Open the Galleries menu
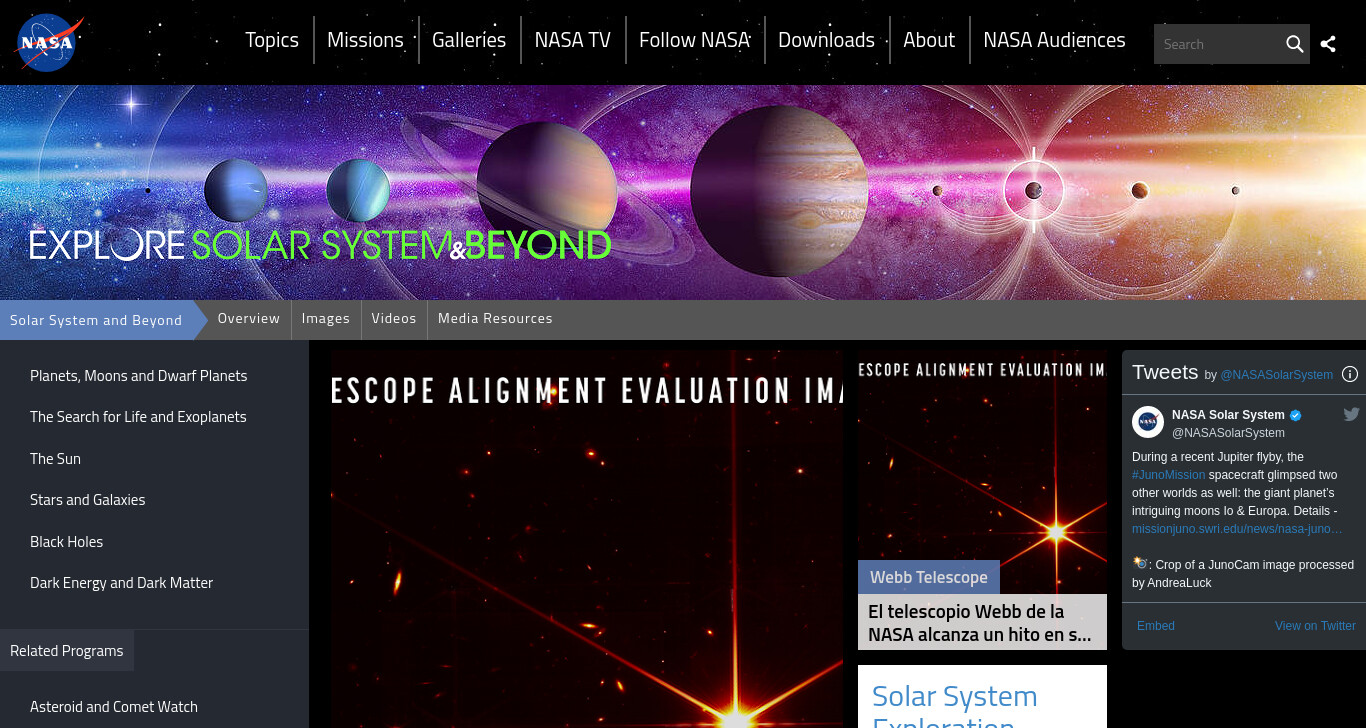Image resolution: width=1366 pixels, height=728 pixels. point(469,40)
